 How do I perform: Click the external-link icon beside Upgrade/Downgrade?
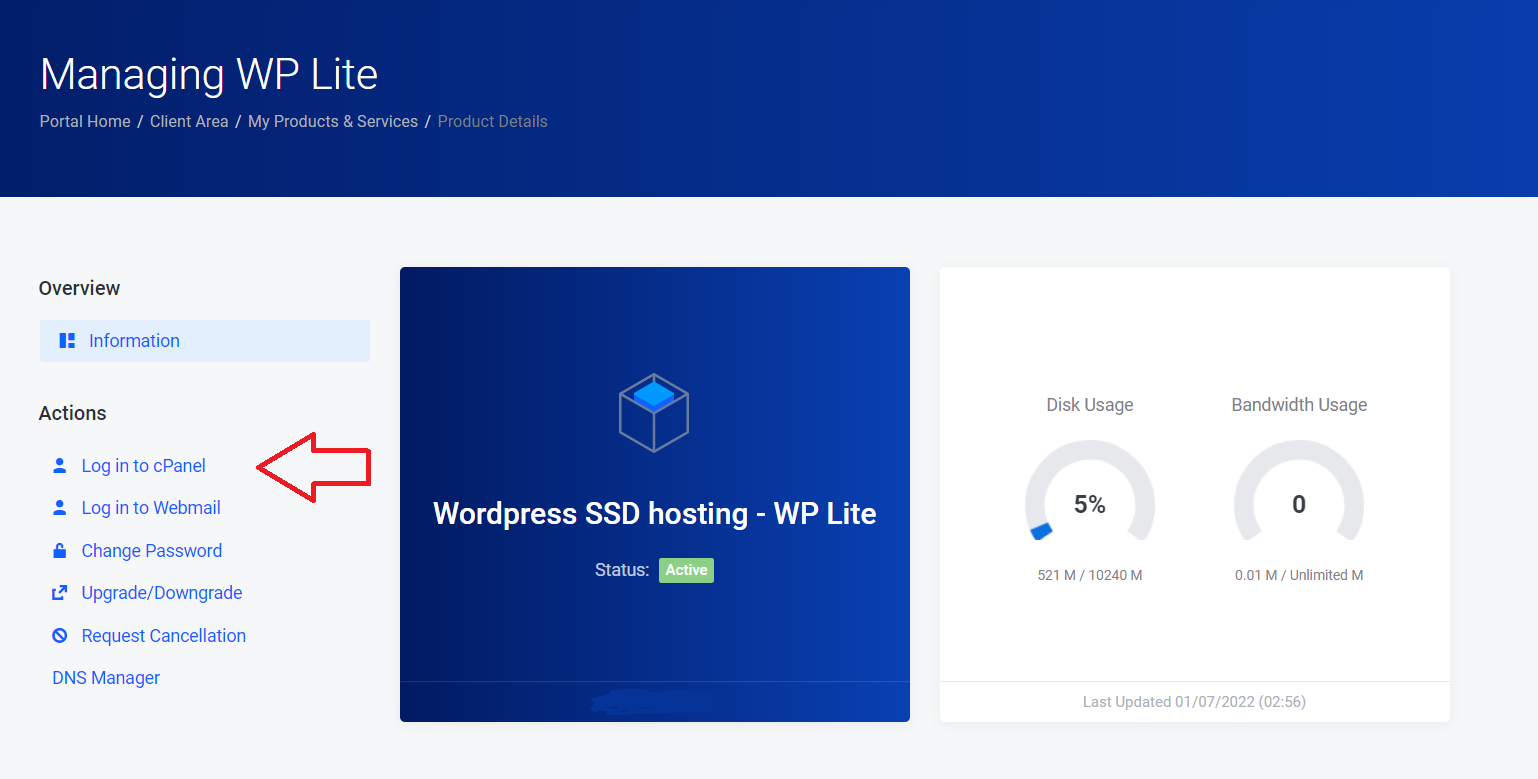[60, 593]
